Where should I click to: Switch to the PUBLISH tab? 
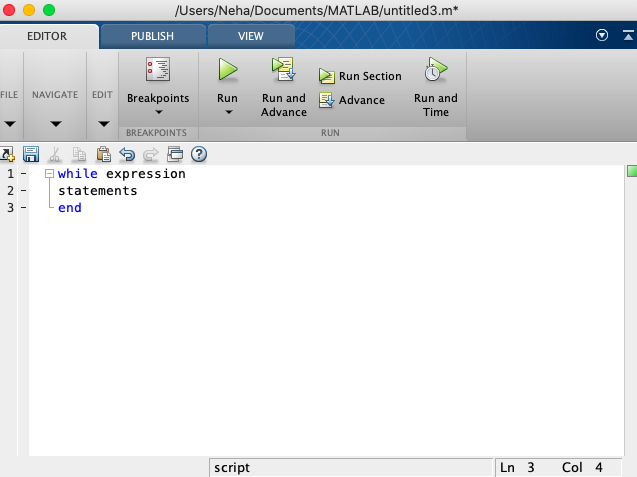(x=152, y=36)
